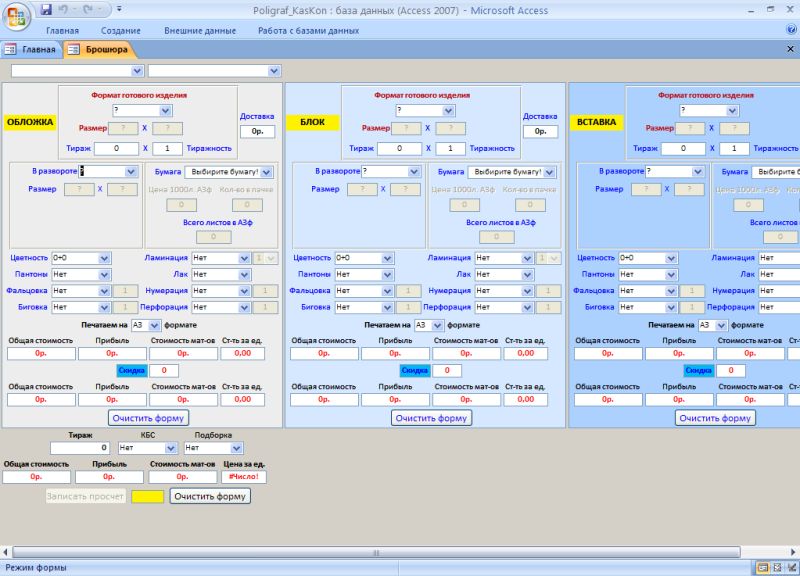800x576 pixels.
Task: Expand Цветность dropdown in ОБЛОЖКА panel
Action: point(104,258)
